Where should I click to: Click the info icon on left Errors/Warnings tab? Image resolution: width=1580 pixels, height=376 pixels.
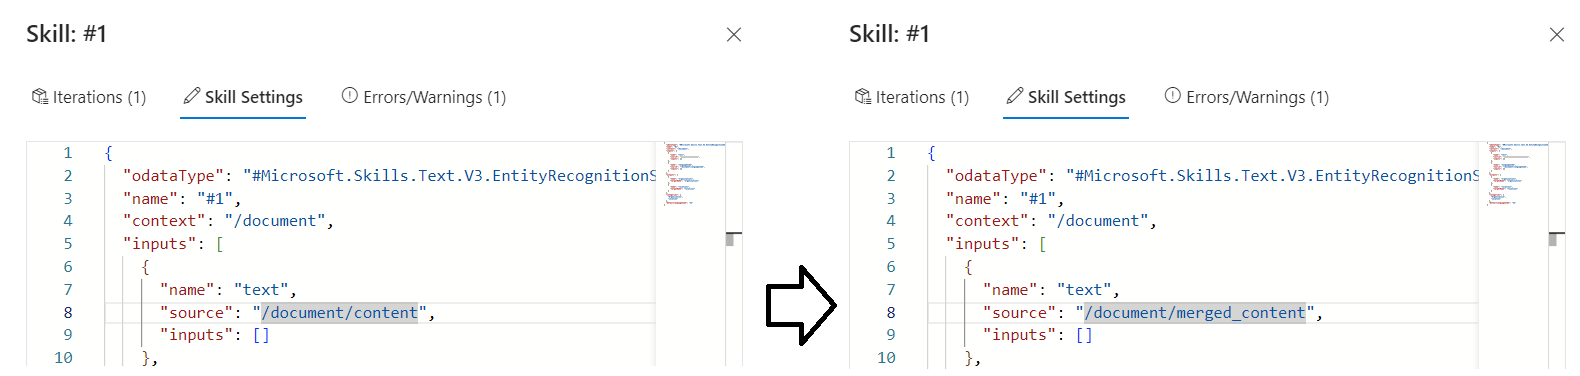coord(350,96)
